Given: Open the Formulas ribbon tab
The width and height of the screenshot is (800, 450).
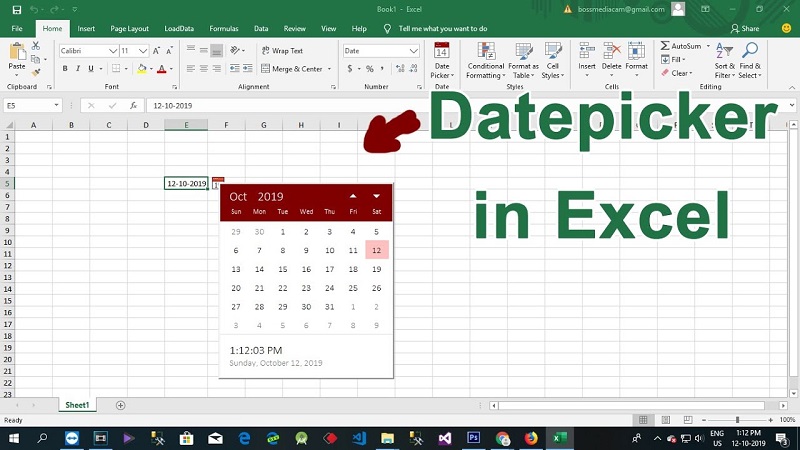Looking at the screenshot, I should coord(224,29).
